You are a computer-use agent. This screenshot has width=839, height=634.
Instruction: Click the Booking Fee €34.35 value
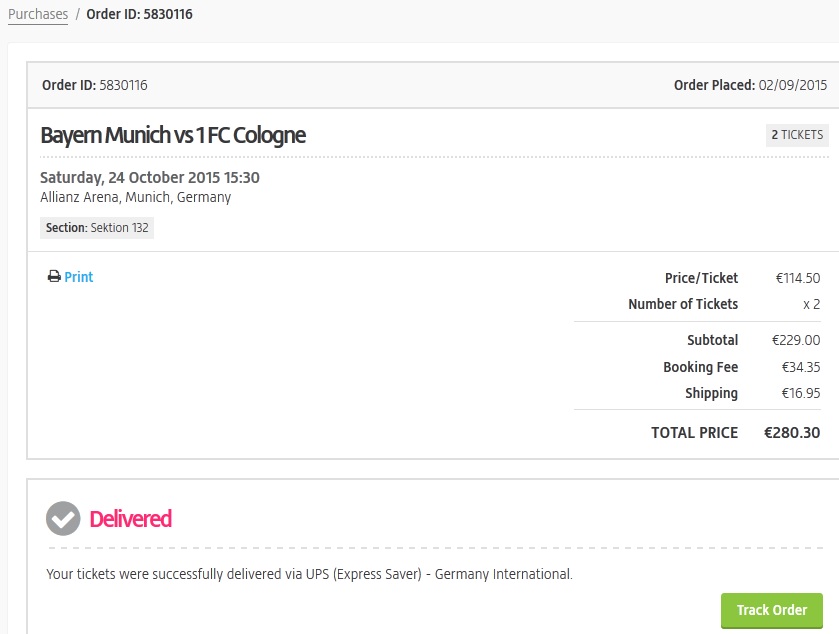pyautogui.click(x=798, y=367)
